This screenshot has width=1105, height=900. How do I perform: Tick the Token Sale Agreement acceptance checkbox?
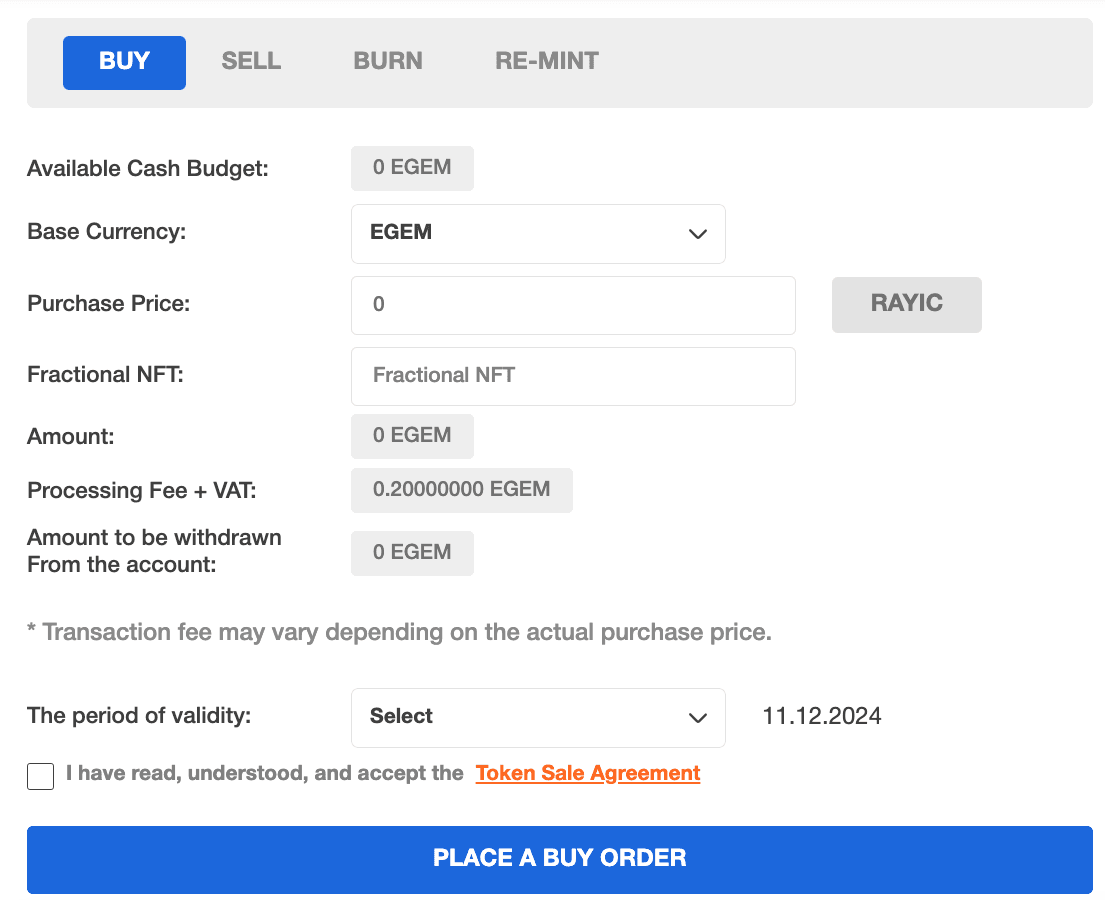tap(41, 776)
